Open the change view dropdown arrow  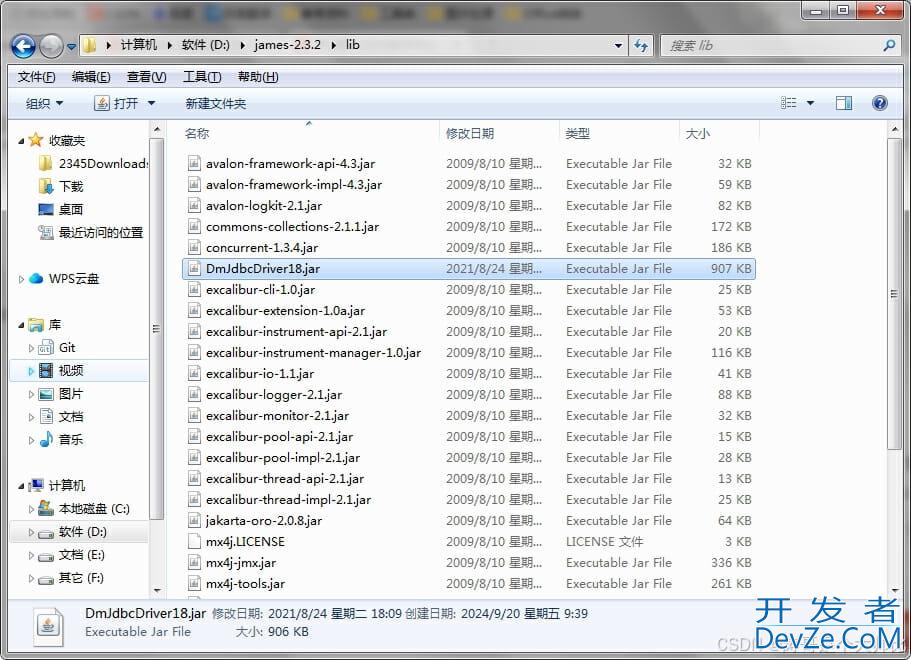click(x=810, y=103)
